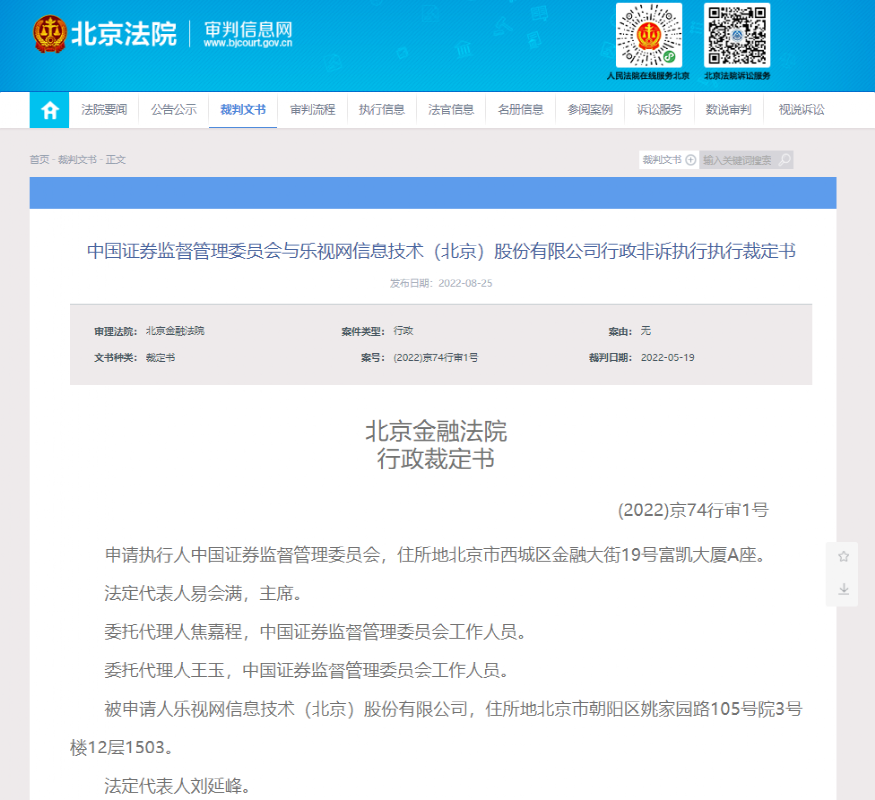Click the www.bjcourt.gov.cn site address

[x=248, y=44]
